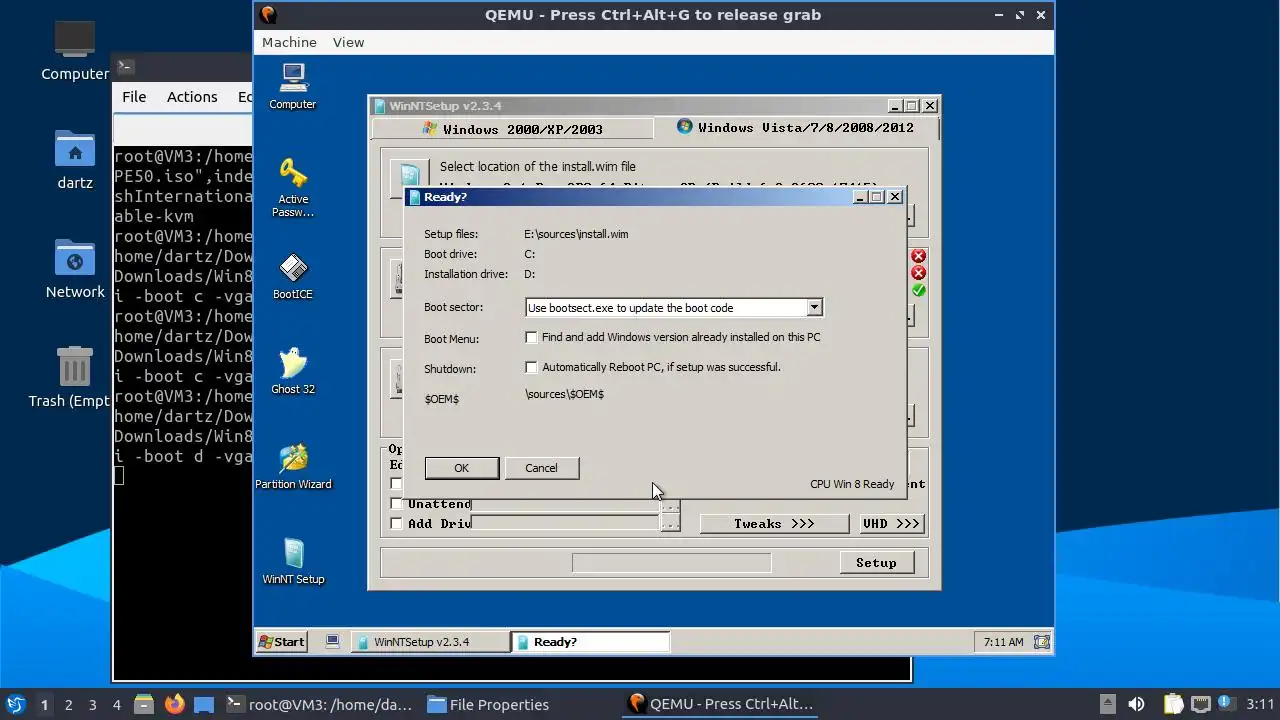Open the Network desktop icon
The height and width of the screenshot is (720, 1280).
coord(75,269)
